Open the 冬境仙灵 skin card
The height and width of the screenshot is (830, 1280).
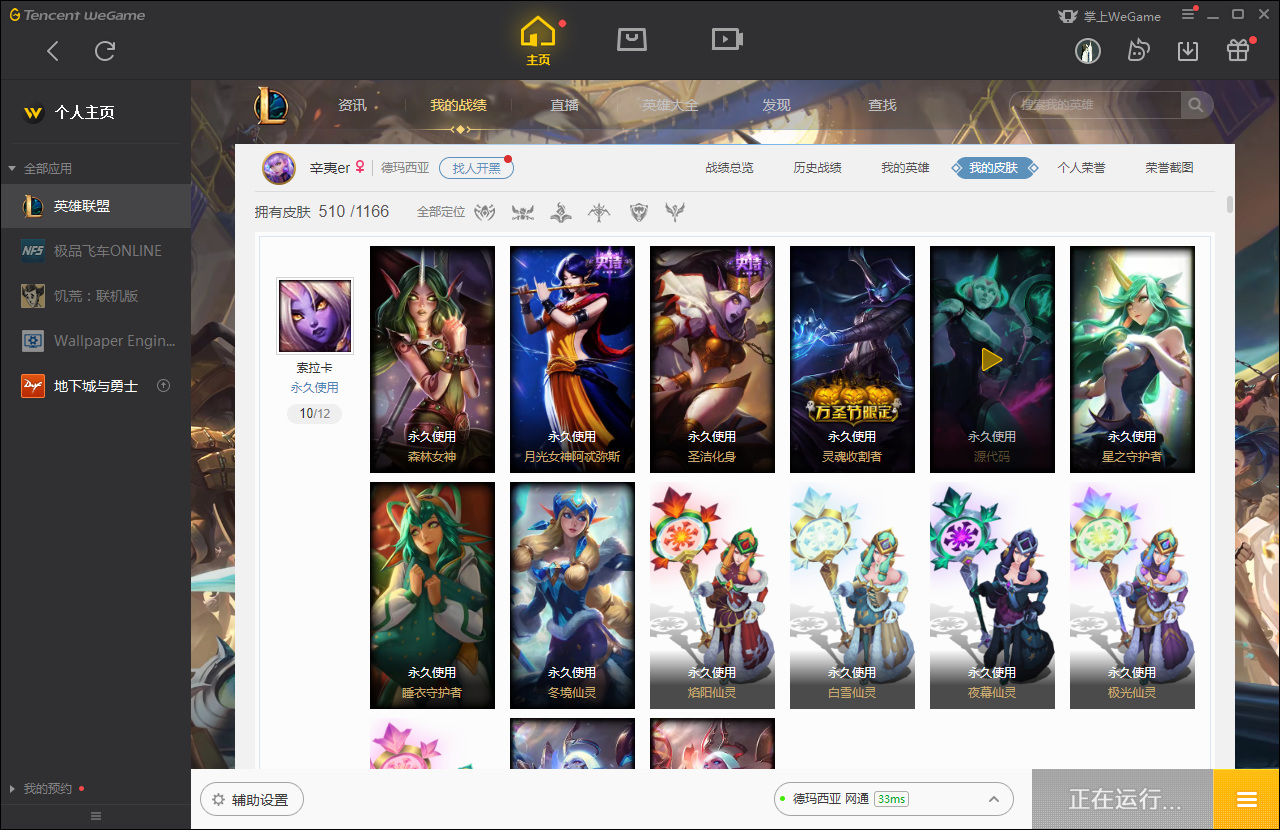pos(572,595)
